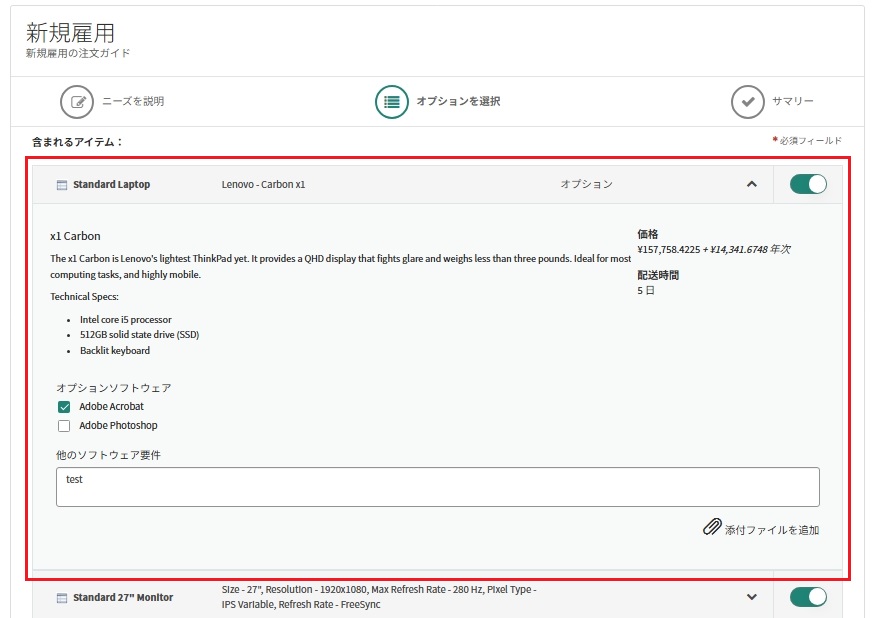Click the Standard Laptop title
This screenshot has width=873, height=618.
click(111, 184)
